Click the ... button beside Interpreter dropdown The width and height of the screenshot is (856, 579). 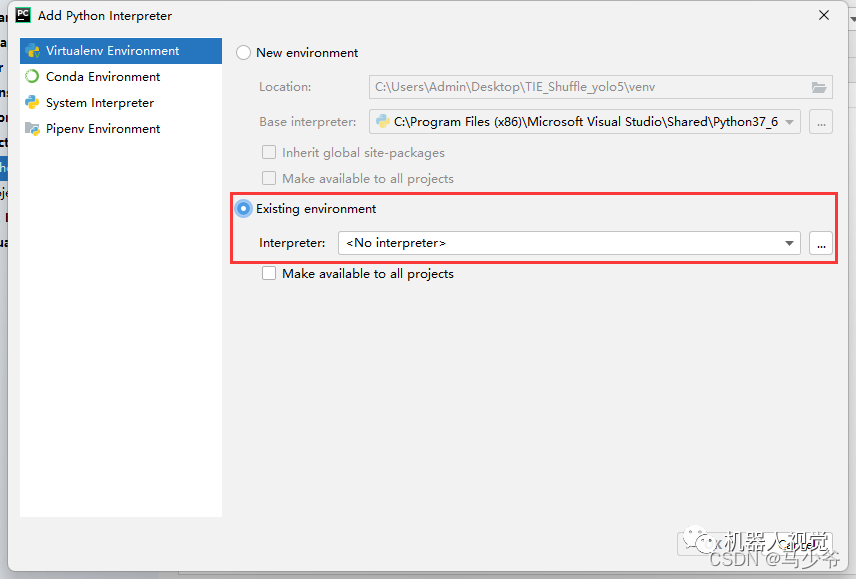click(x=821, y=243)
